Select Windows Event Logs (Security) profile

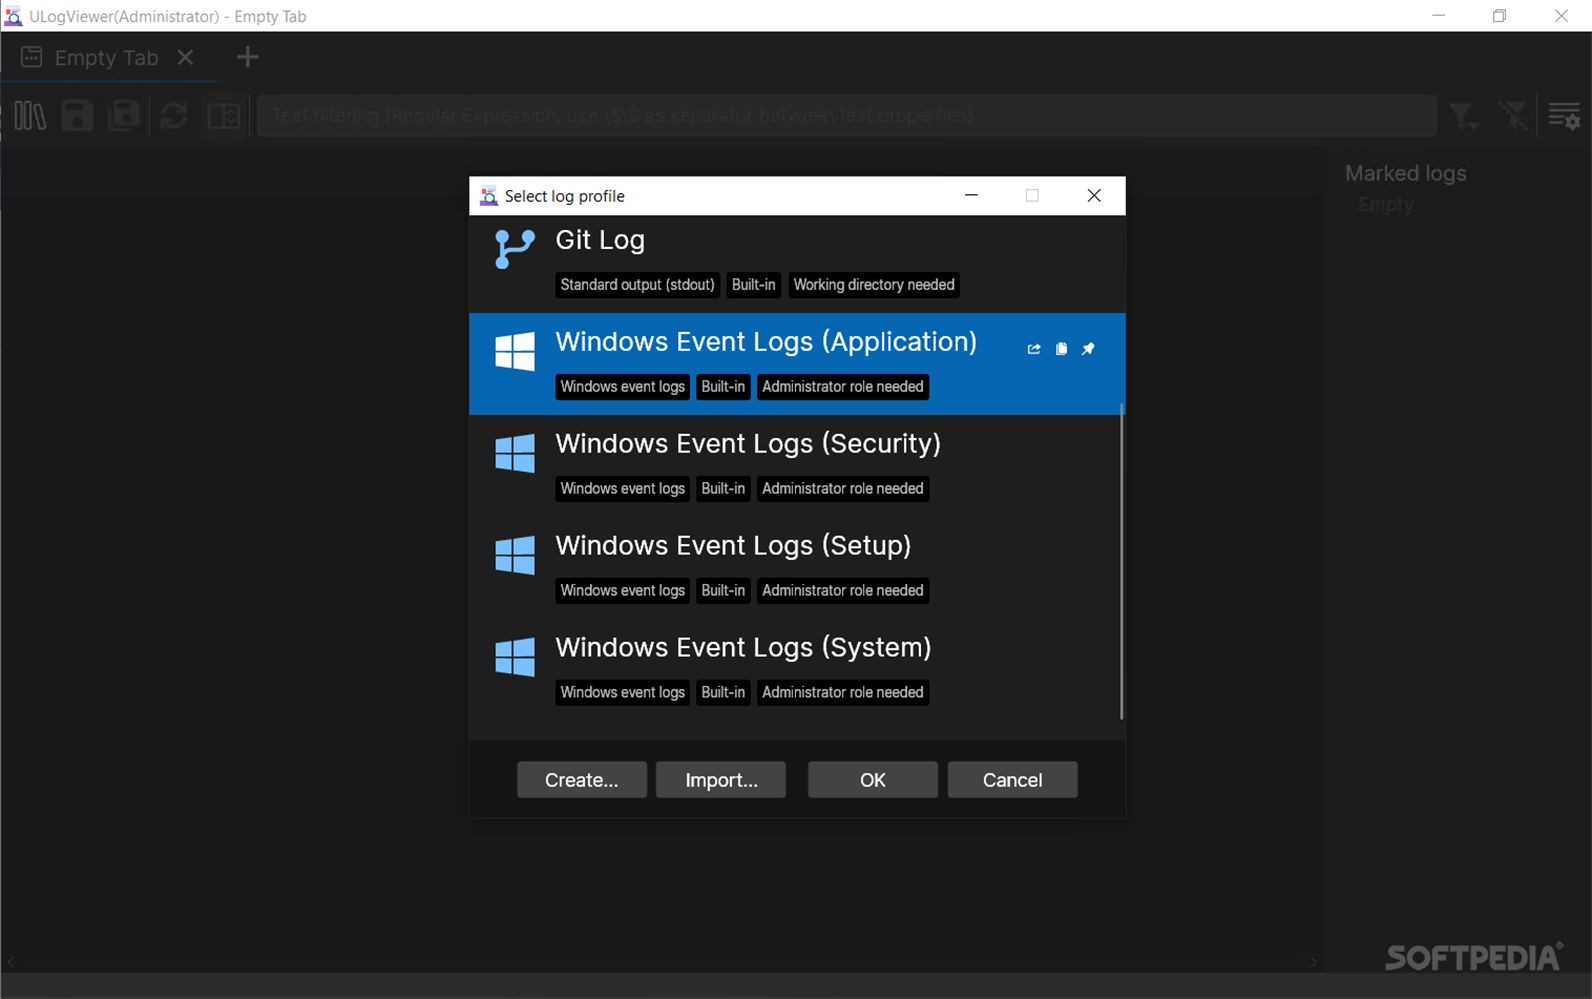797,466
